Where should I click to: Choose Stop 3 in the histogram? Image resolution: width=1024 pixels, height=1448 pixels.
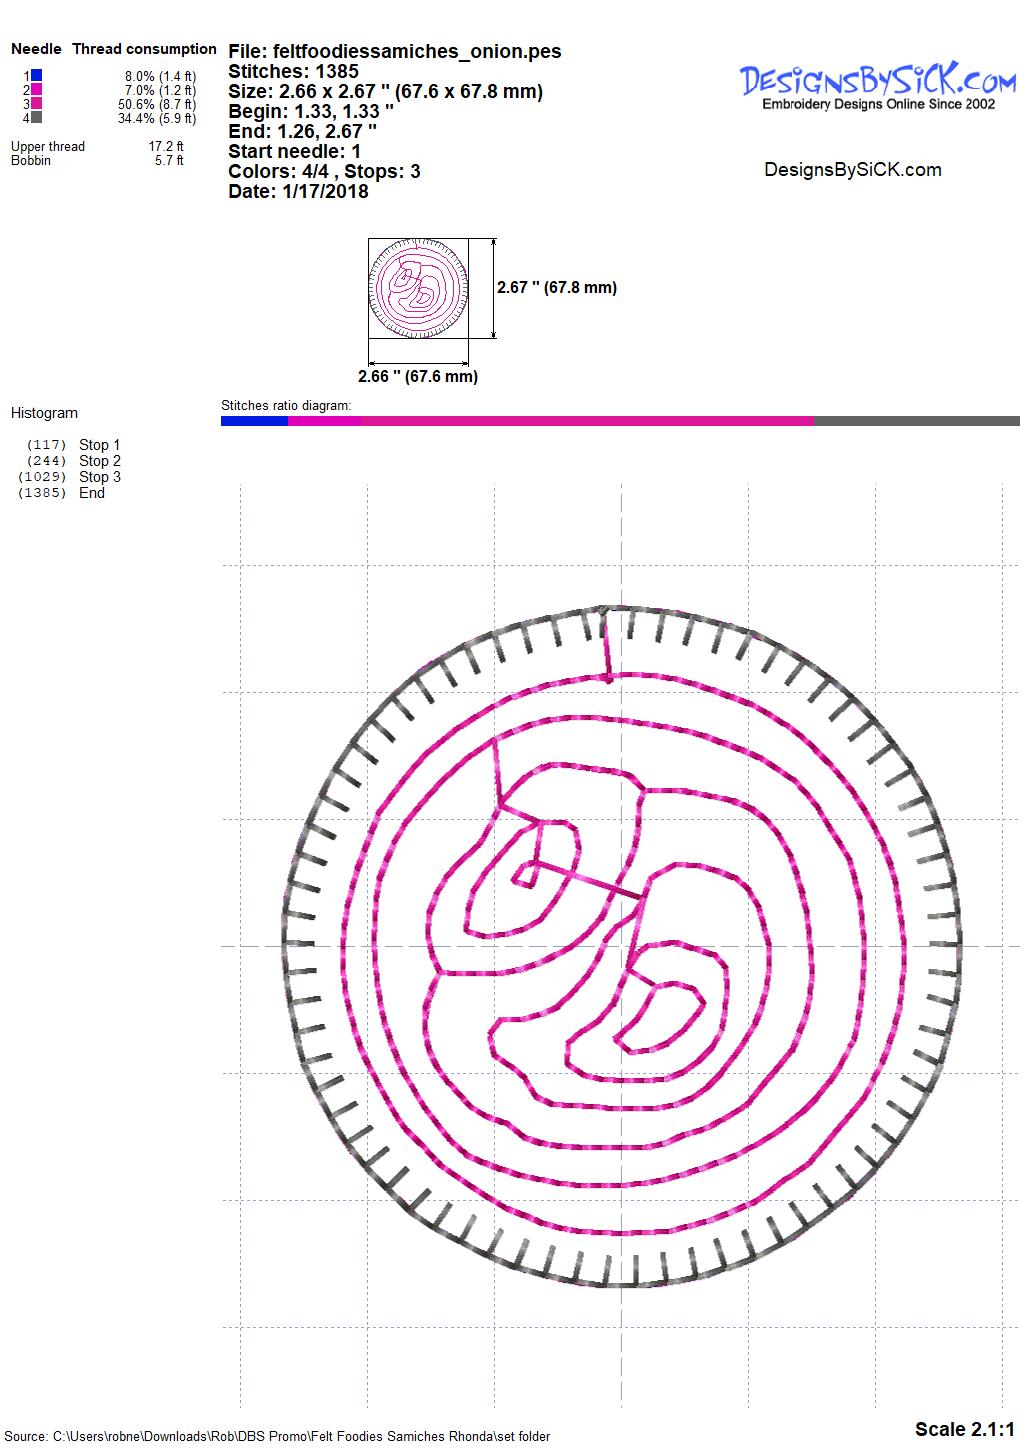click(99, 477)
